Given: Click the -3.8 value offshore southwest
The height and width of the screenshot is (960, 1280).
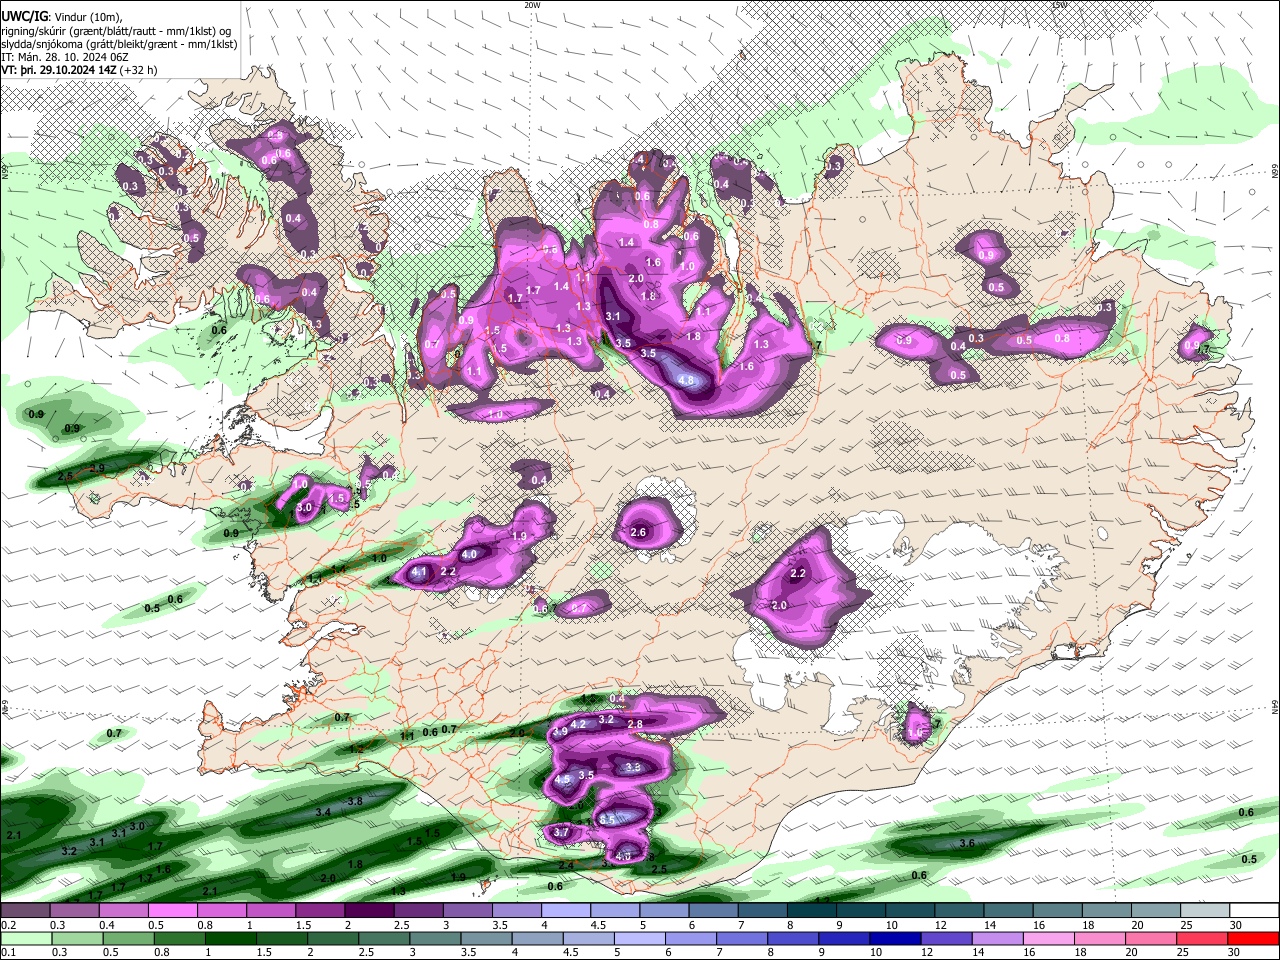Looking at the screenshot, I should click(353, 801).
